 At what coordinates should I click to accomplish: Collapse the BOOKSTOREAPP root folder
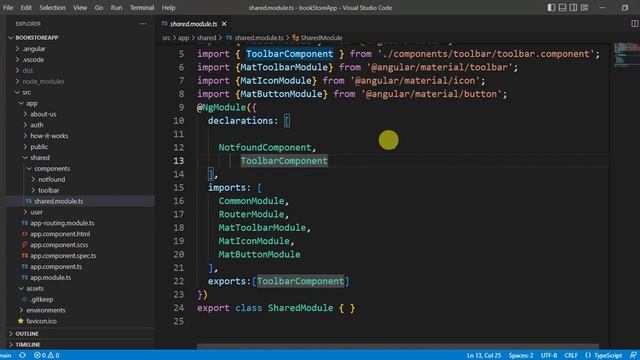point(37,38)
